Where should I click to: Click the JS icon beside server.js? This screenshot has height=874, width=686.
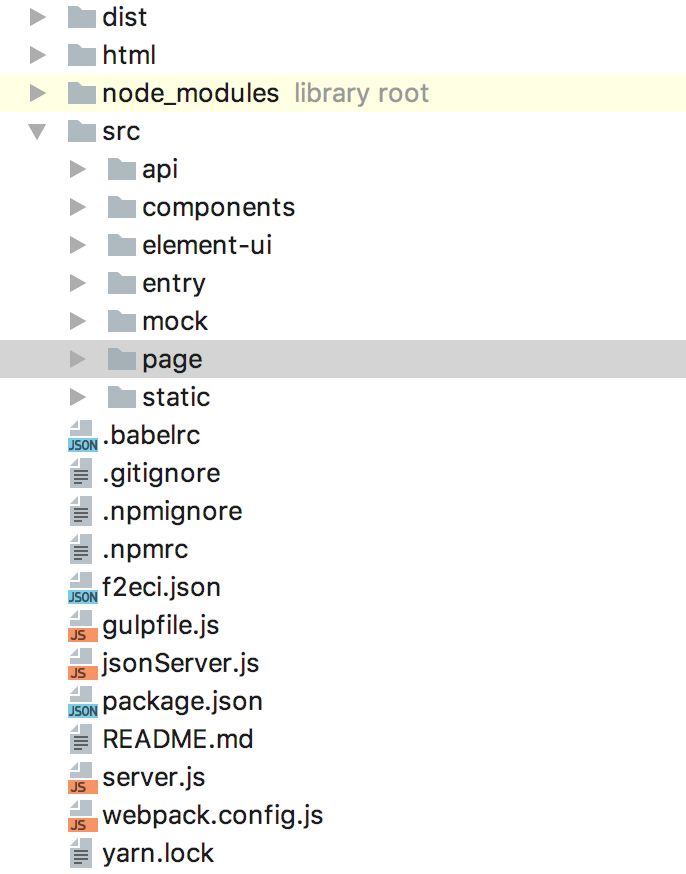tap(82, 778)
